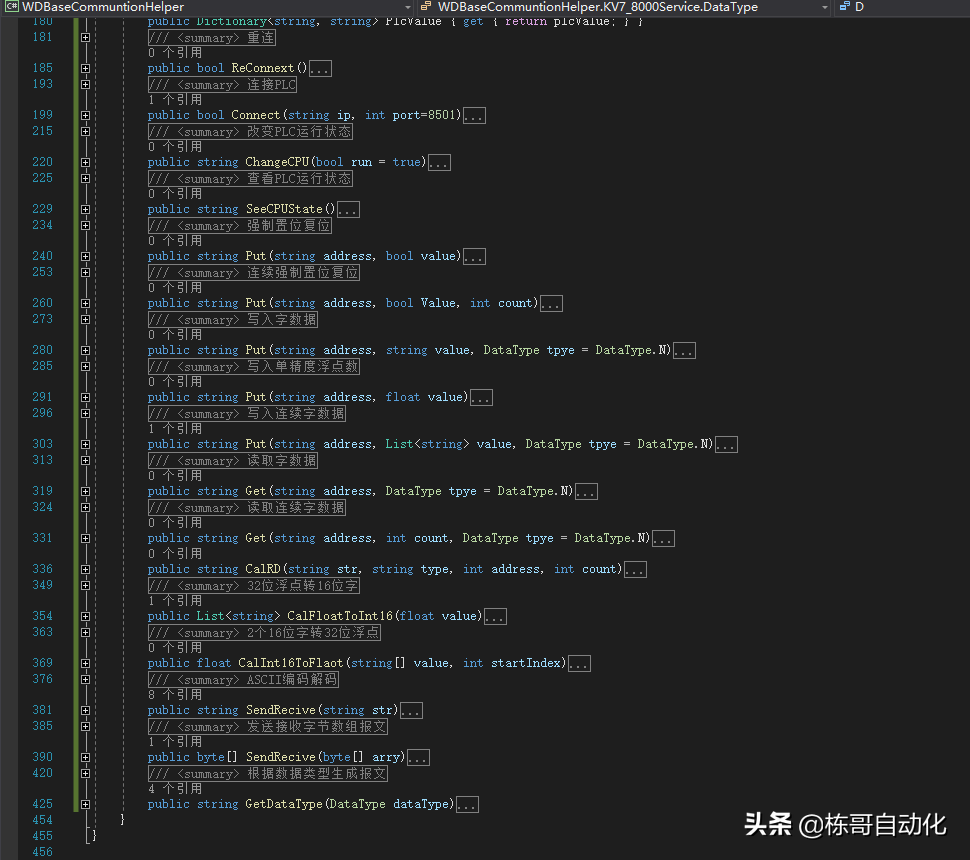Expand the ReConnext method with plus box
Viewport: 970px width, 860px height.
point(85,69)
